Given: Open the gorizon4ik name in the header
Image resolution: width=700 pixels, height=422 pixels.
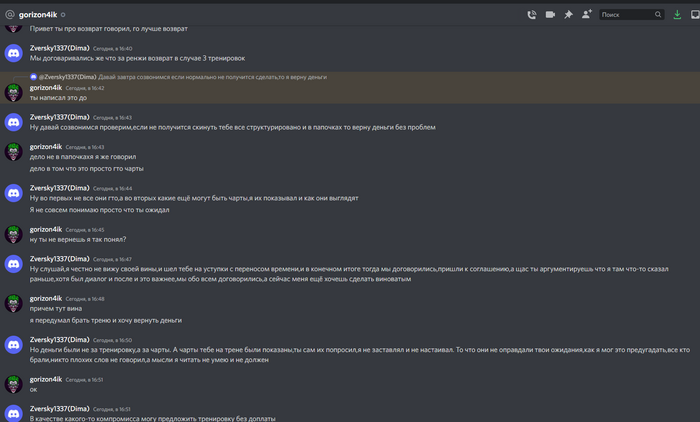Looking at the screenshot, I should point(39,15).
